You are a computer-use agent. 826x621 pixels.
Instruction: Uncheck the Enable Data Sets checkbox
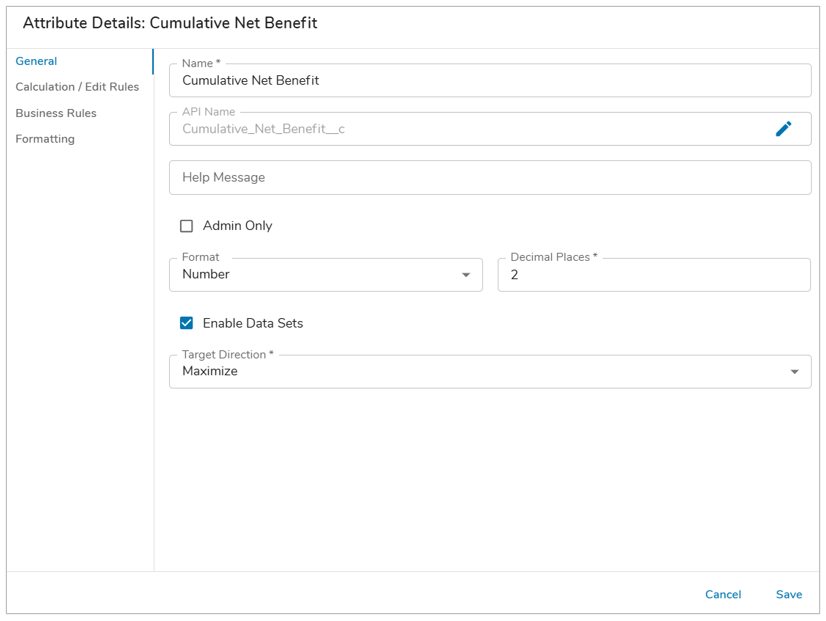(x=186, y=323)
